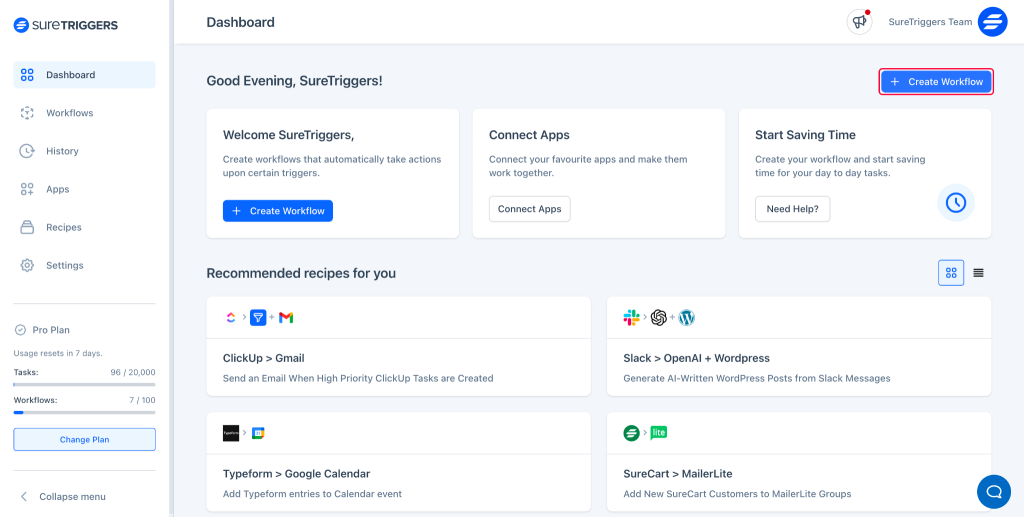Screen dimensions: 1024x517
Task: Switch recipes to list view
Action: (x=978, y=273)
